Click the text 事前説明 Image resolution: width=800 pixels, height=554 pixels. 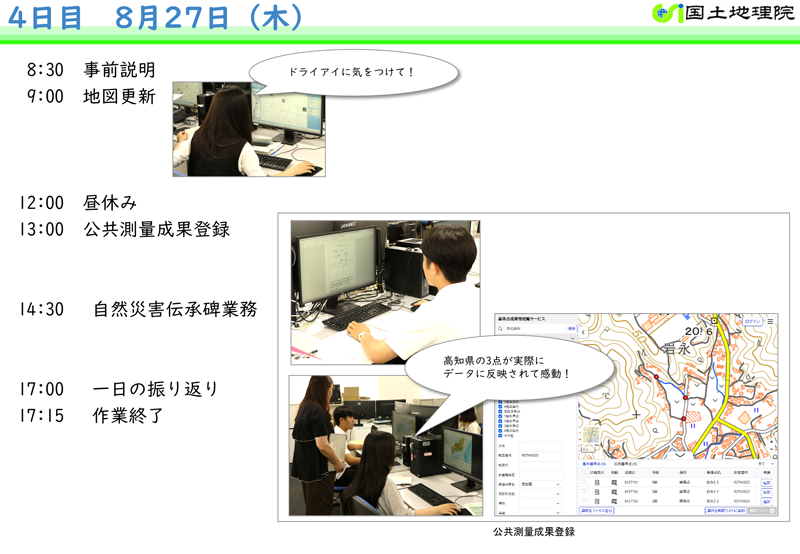[119, 70]
